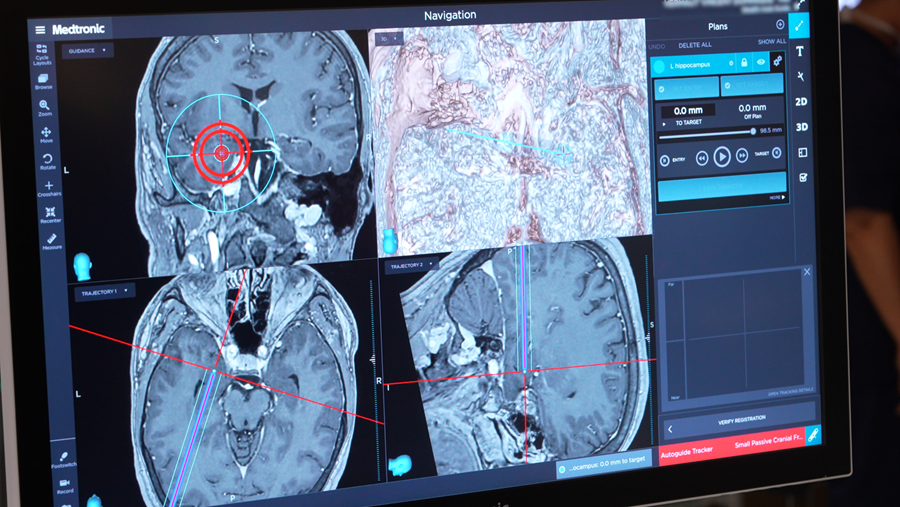
Task: Open L hippocampus plan settings gears
Action: click(778, 61)
